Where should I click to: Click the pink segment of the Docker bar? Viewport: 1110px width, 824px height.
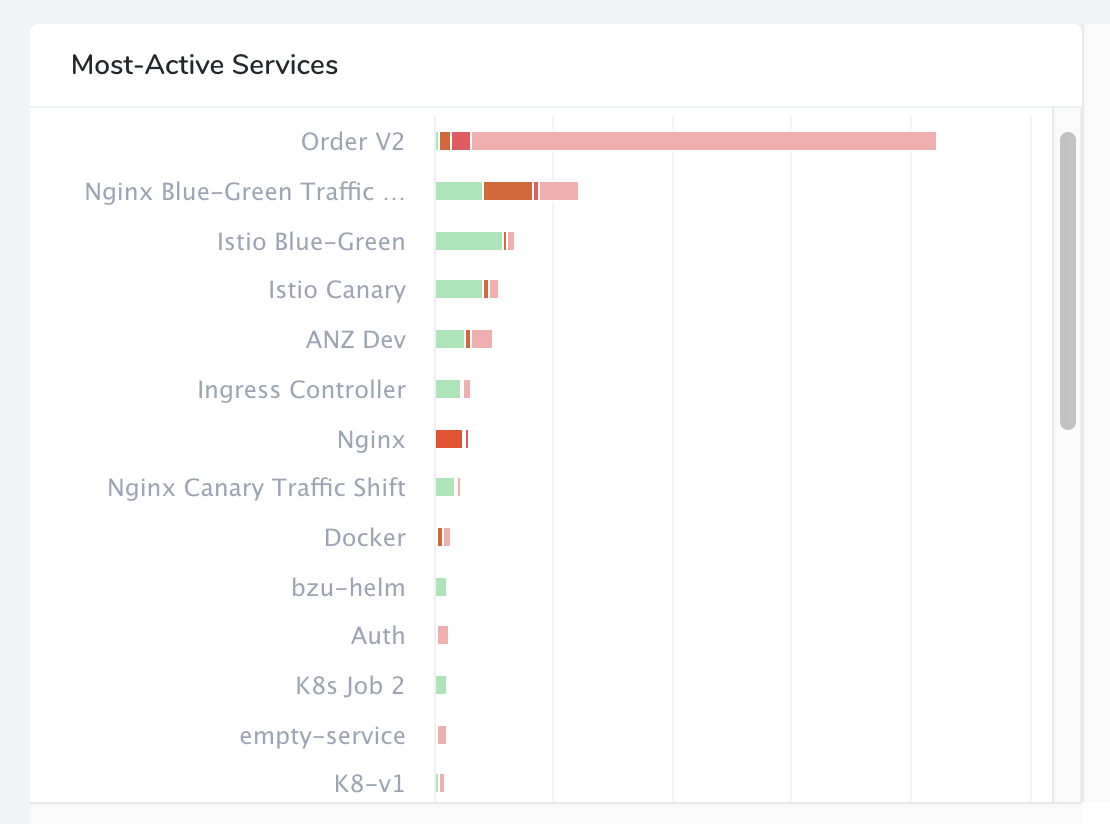point(447,537)
